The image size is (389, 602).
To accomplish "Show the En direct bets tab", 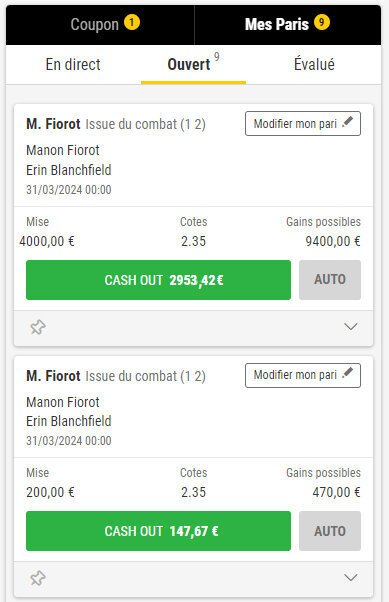I will [73, 64].
